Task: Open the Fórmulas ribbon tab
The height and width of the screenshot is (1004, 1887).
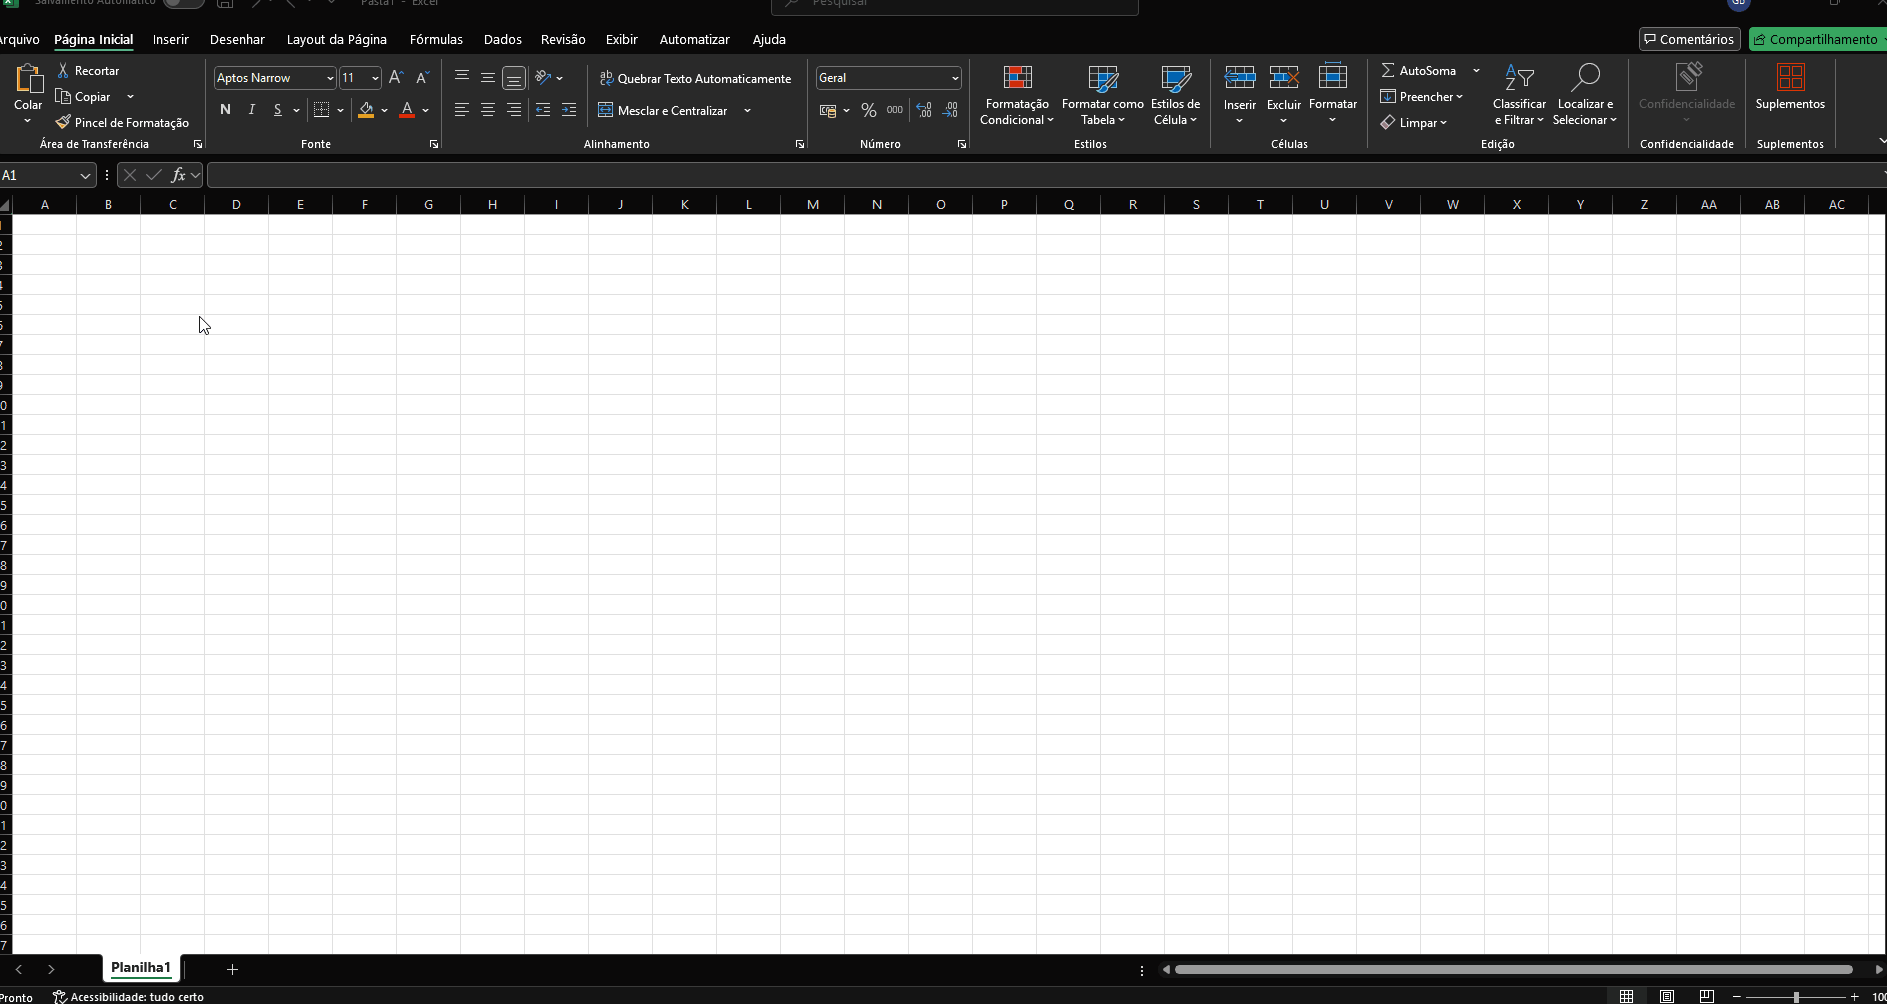Action: click(436, 39)
